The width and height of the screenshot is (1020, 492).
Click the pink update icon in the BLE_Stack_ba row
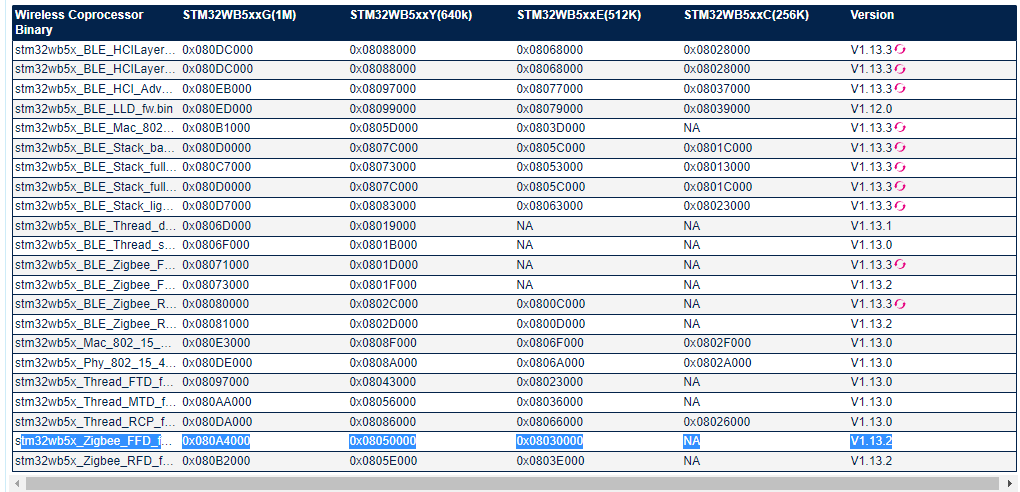click(x=900, y=147)
